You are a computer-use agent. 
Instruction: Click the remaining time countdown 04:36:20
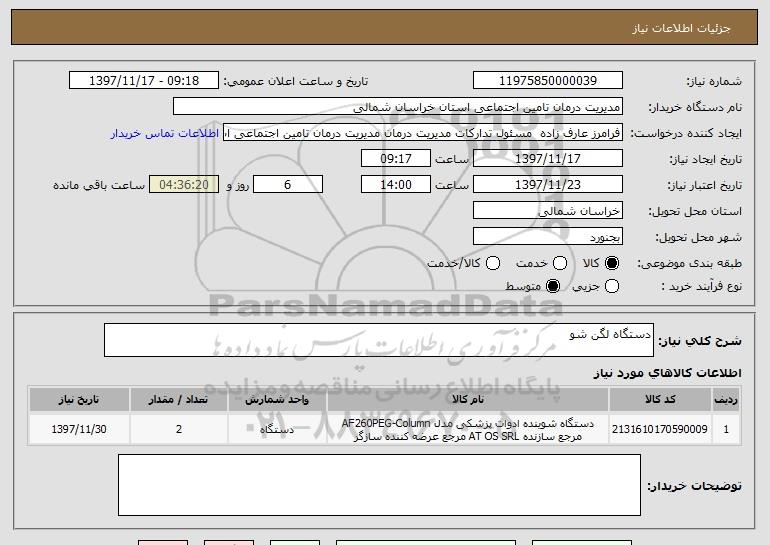[x=184, y=185]
